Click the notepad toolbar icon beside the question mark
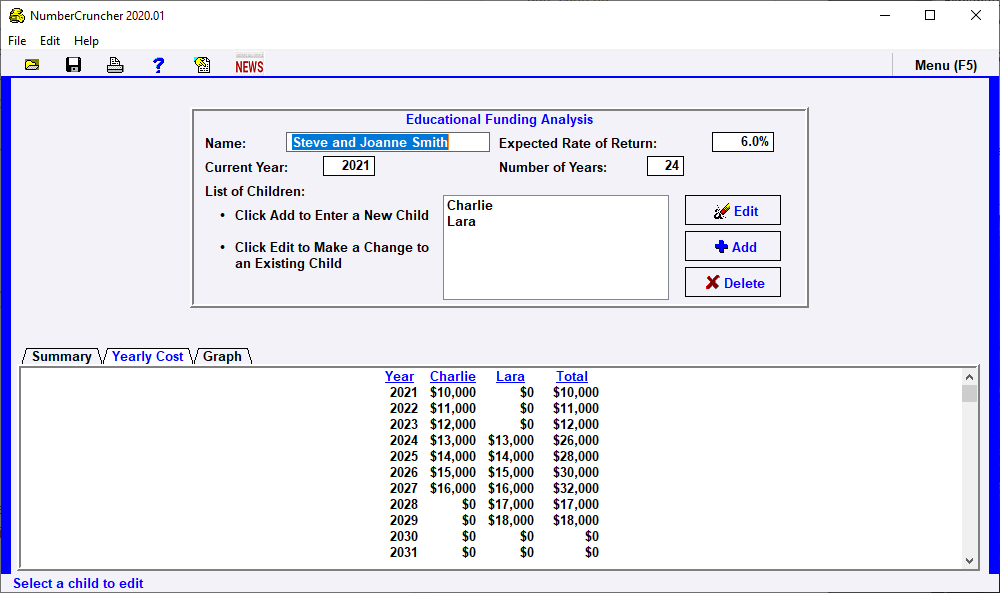This screenshot has width=1000, height=593. 202,65
